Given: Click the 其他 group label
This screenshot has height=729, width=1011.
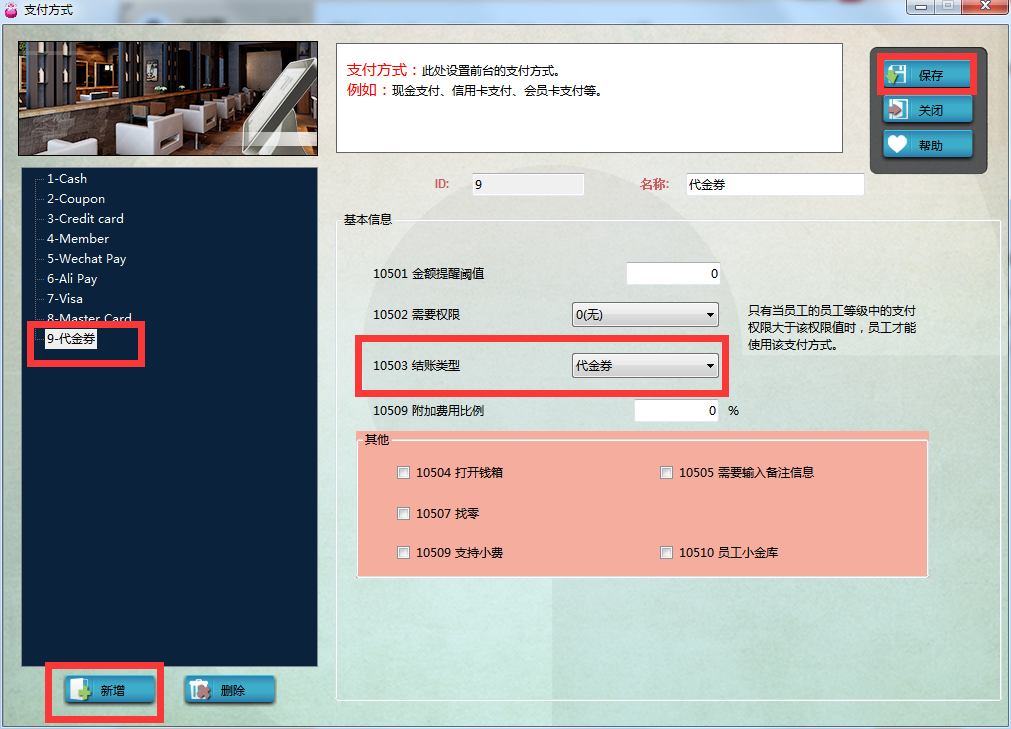Looking at the screenshot, I should coord(377,440).
